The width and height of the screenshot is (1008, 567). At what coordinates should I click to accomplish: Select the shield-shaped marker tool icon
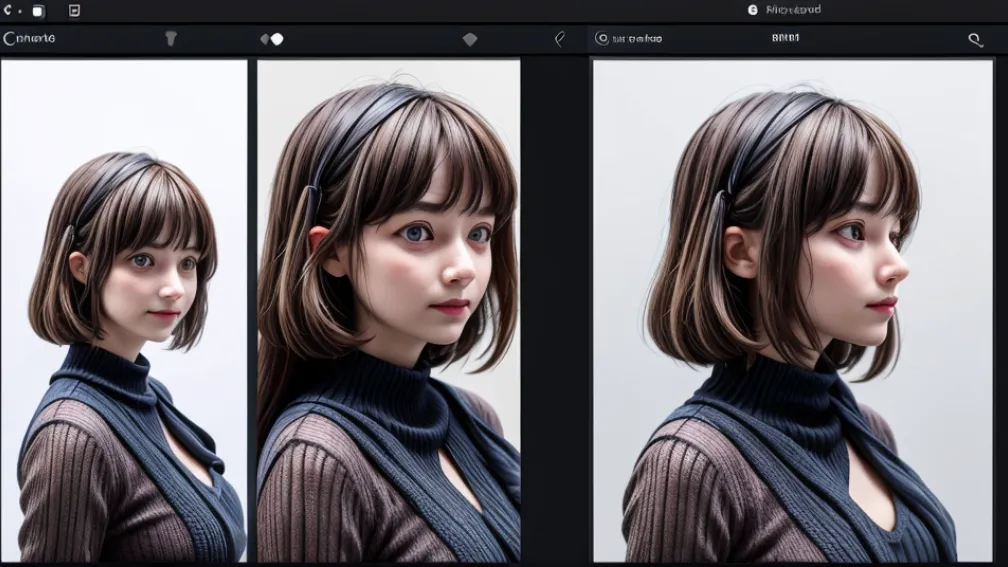click(170, 39)
